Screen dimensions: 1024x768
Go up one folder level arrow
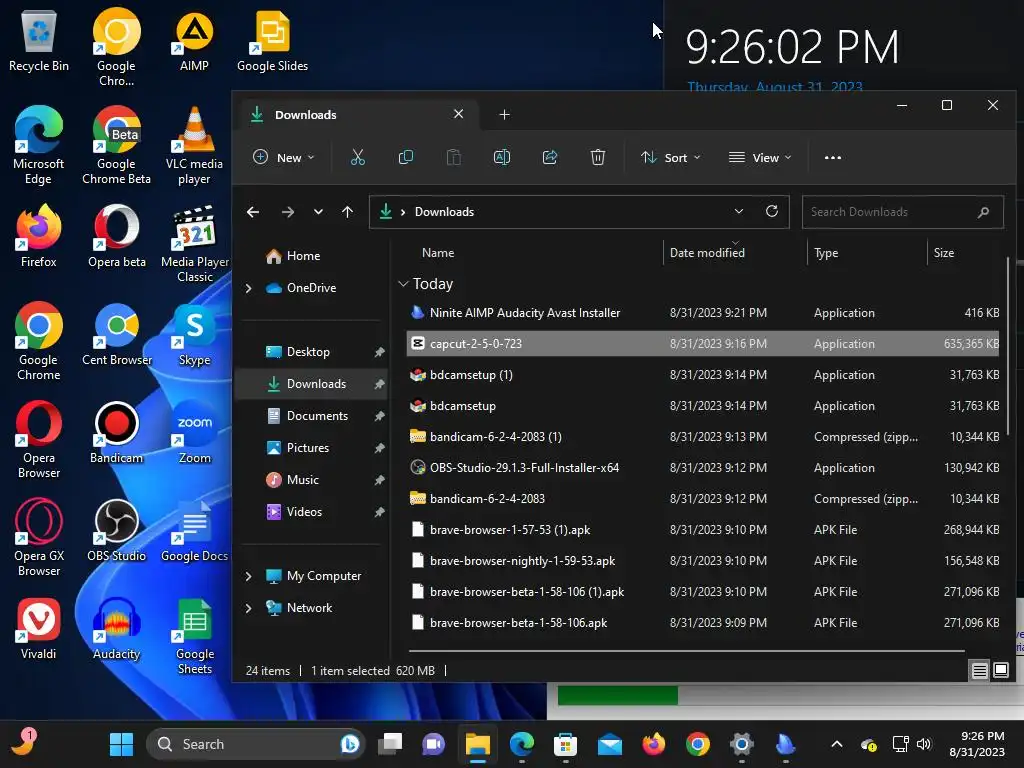[347, 212]
